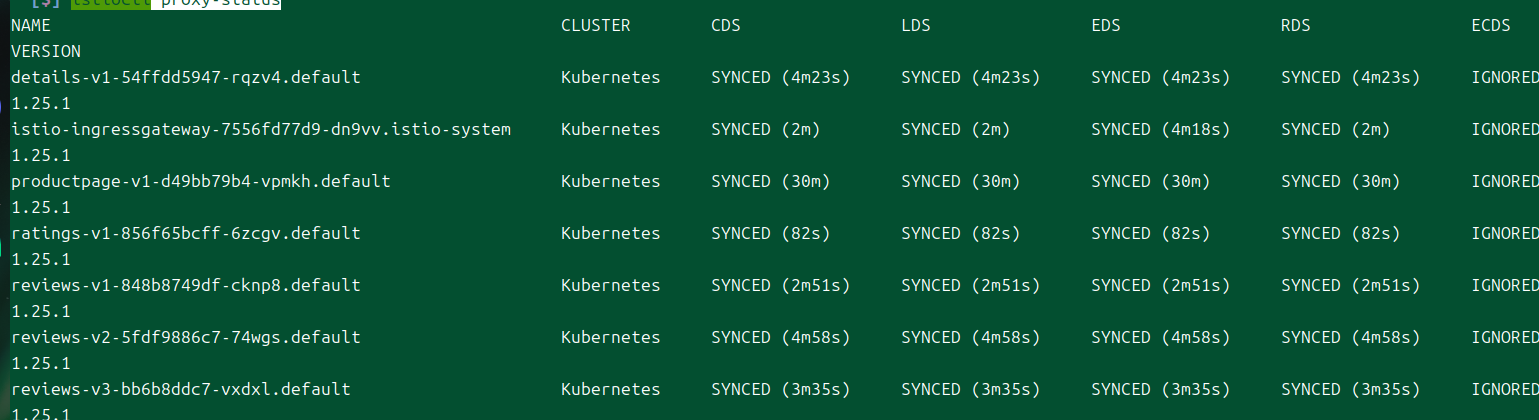Select proxy name reviews-v3-bb6b8ddc7-vxdxl.default
1539x420 pixels.
click(x=181, y=389)
